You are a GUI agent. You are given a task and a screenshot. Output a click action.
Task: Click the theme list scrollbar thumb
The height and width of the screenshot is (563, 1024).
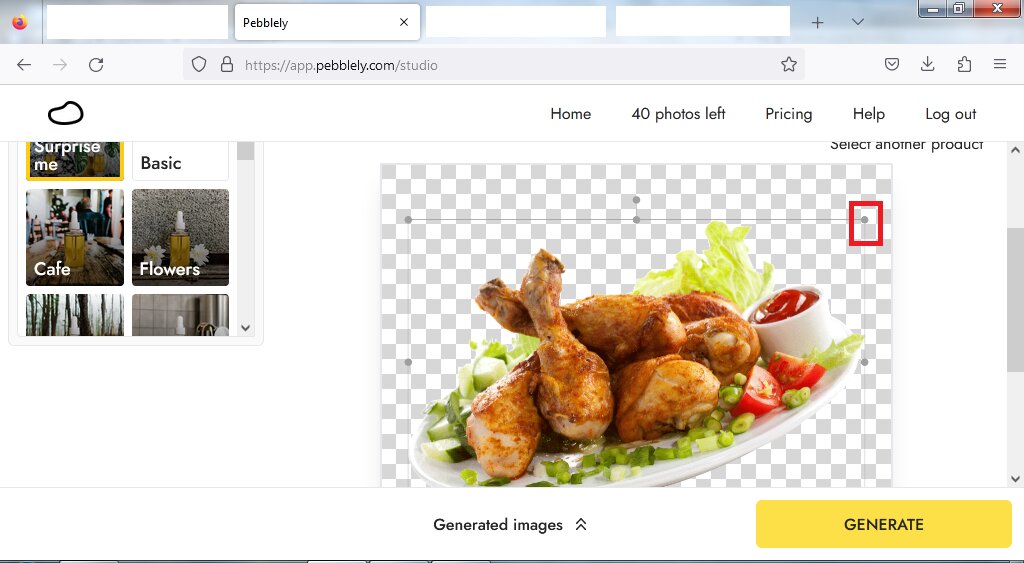point(246,151)
